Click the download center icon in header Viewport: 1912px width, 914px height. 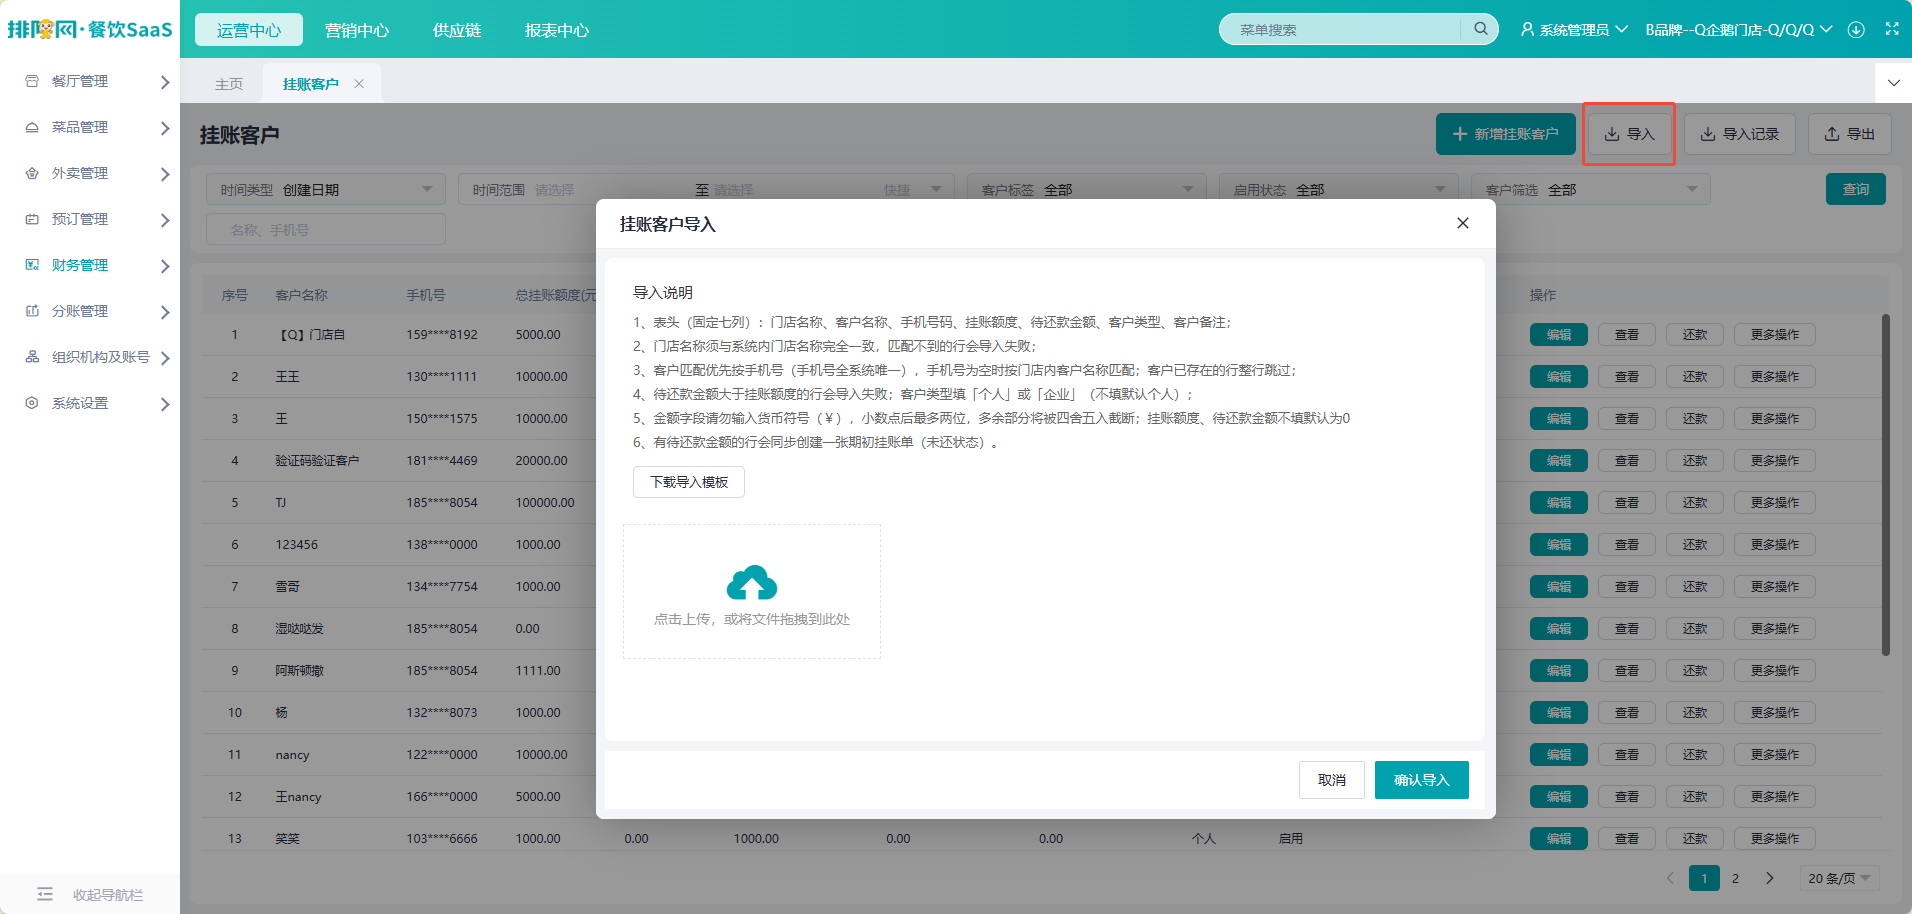[x=1856, y=30]
